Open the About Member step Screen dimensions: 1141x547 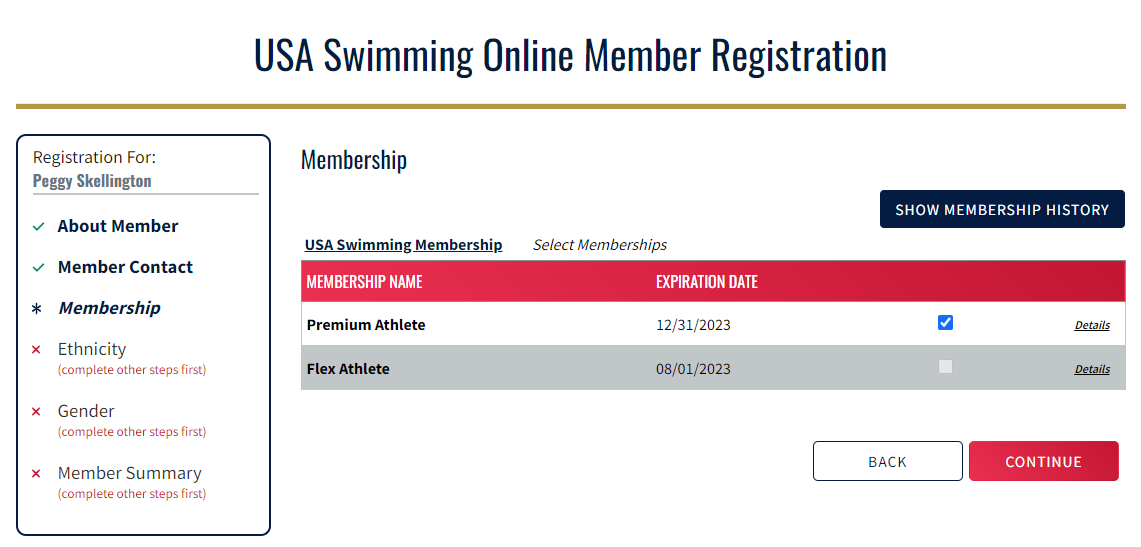tap(118, 226)
